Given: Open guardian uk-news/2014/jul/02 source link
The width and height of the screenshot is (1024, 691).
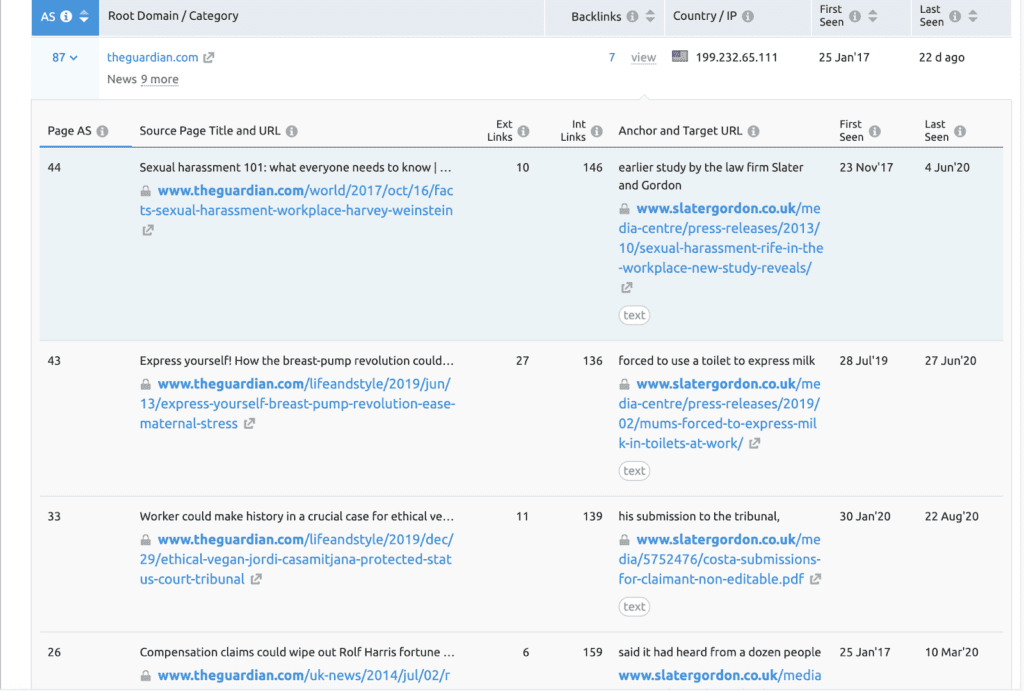Looking at the screenshot, I should [x=304, y=675].
